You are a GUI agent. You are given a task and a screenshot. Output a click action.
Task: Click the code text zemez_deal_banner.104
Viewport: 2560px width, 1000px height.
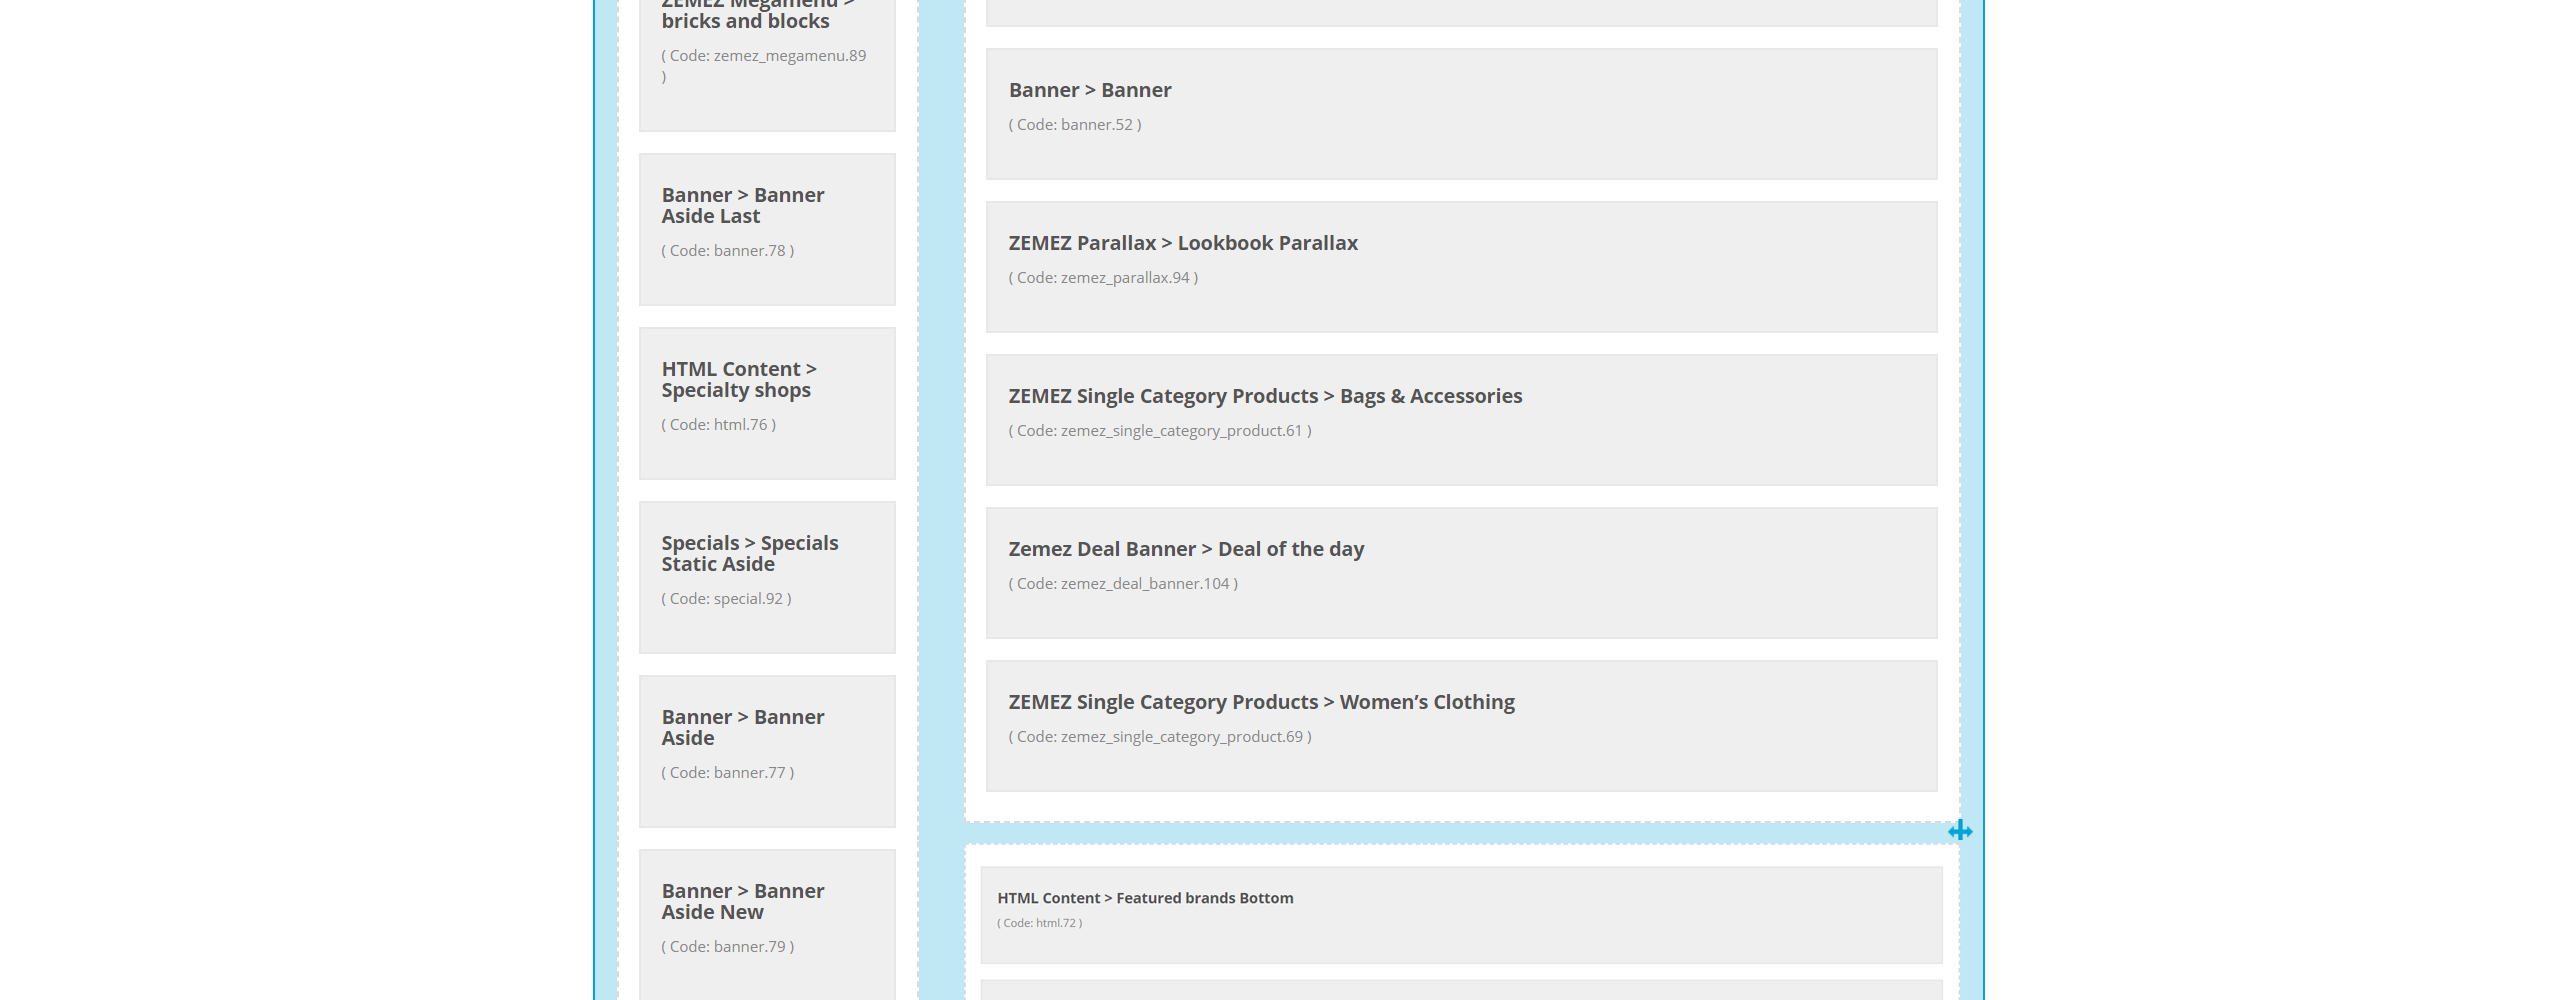click(x=1123, y=584)
